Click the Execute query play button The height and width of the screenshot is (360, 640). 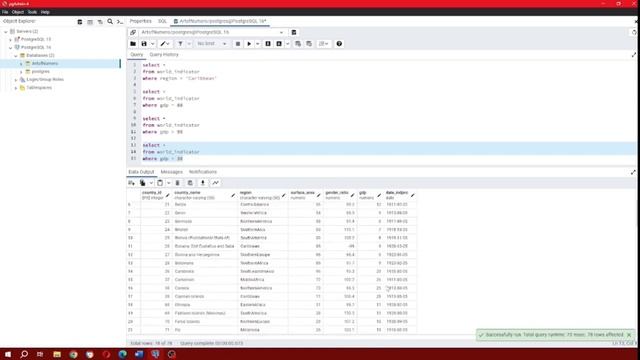pyautogui.click(x=249, y=44)
